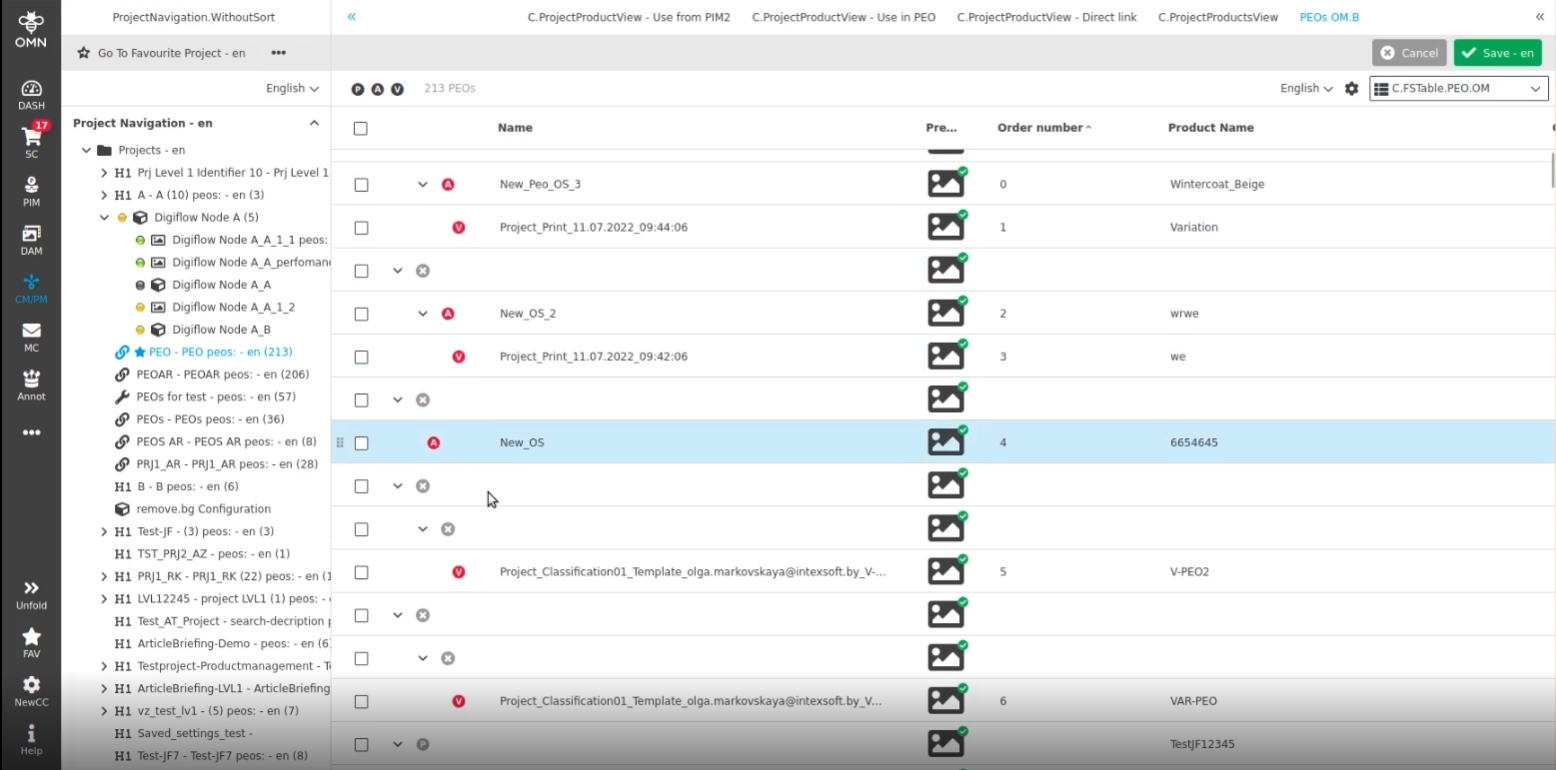Grab the drag handle on New_OS row
1556x770 pixels.
pyautogui.click(x=340, y=443)
